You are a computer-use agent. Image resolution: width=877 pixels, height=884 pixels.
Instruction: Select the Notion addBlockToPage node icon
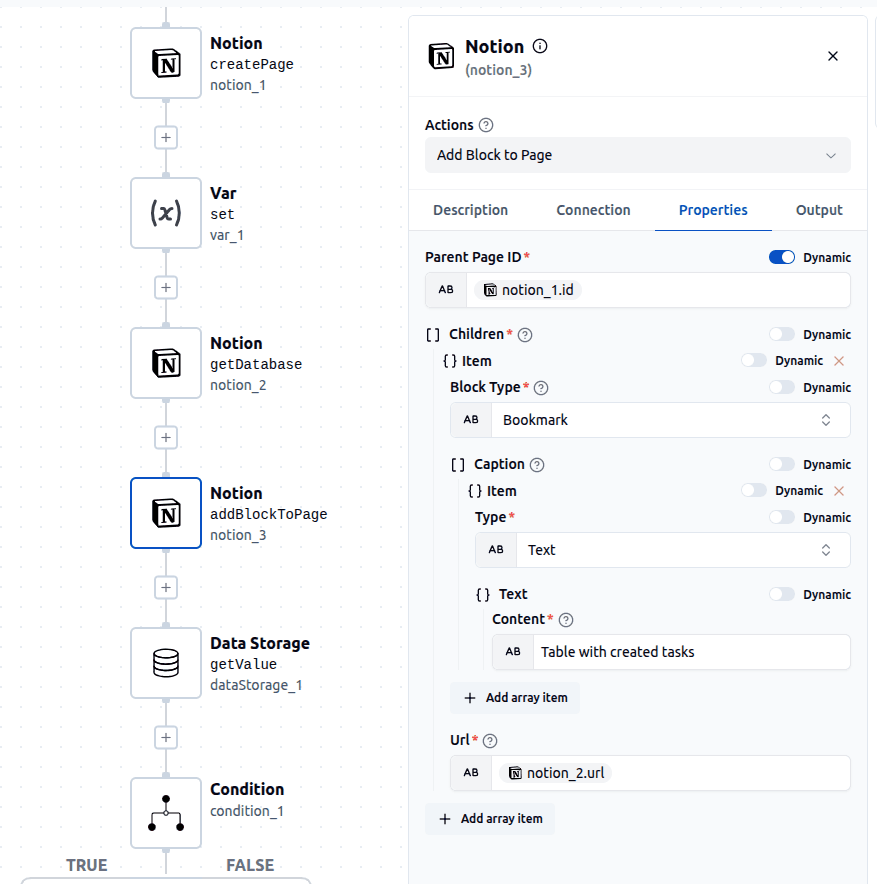click(166, 513)
